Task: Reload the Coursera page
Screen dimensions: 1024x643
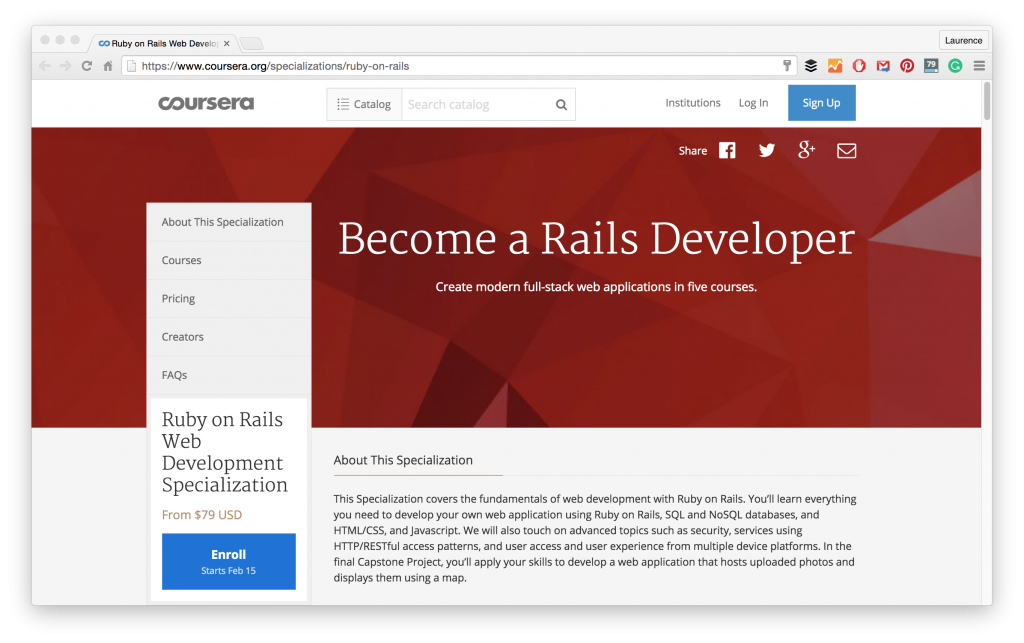Action: coord(87,66)
